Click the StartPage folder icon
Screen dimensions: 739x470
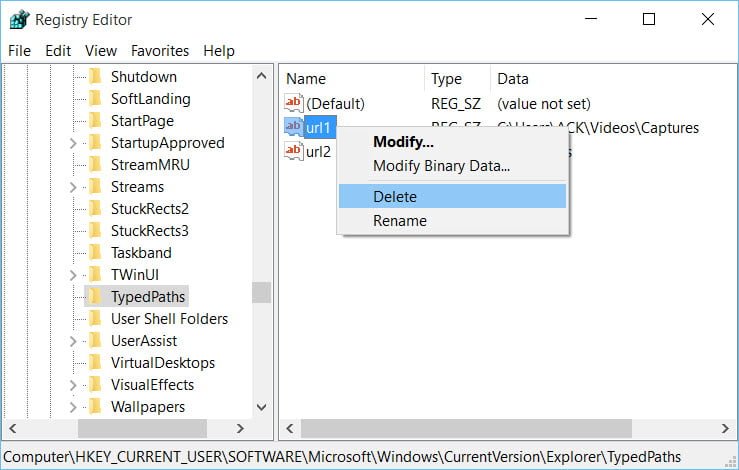click(x=95, y=121)
